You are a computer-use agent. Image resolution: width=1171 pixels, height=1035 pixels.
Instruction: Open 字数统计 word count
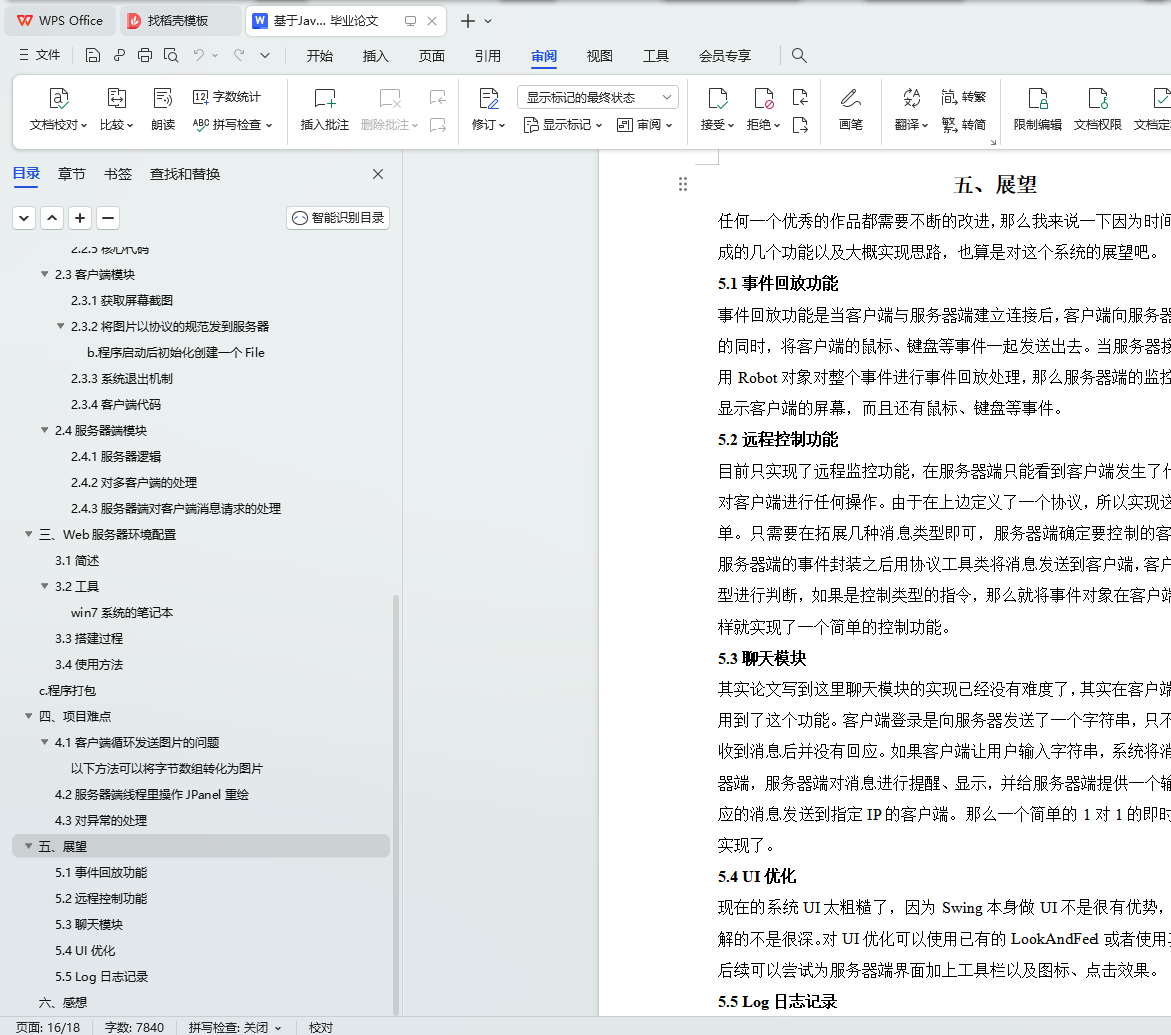pyautogui.click(x=226, y=96)
